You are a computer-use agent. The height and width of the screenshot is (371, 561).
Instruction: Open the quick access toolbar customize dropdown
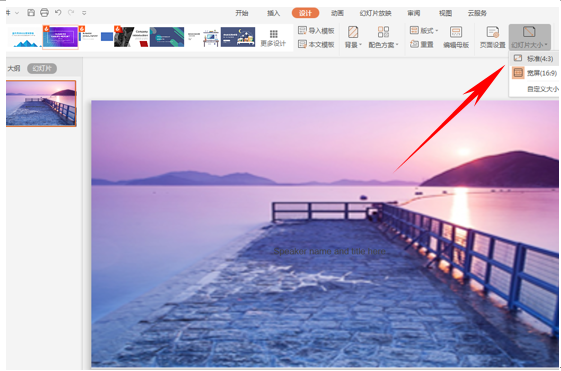click(84, 13)
